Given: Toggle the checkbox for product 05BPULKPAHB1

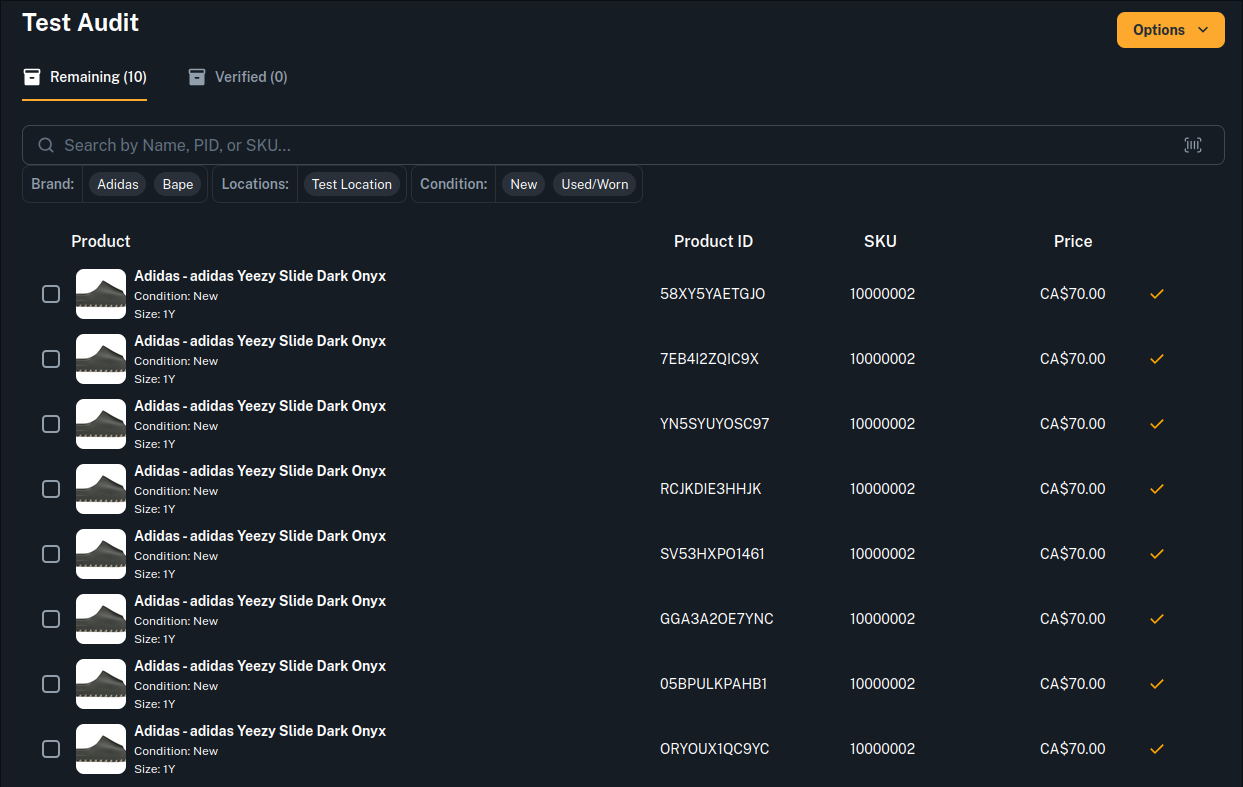Looking at the screenshot, I should pyautogui.click(x=51, y=684).
